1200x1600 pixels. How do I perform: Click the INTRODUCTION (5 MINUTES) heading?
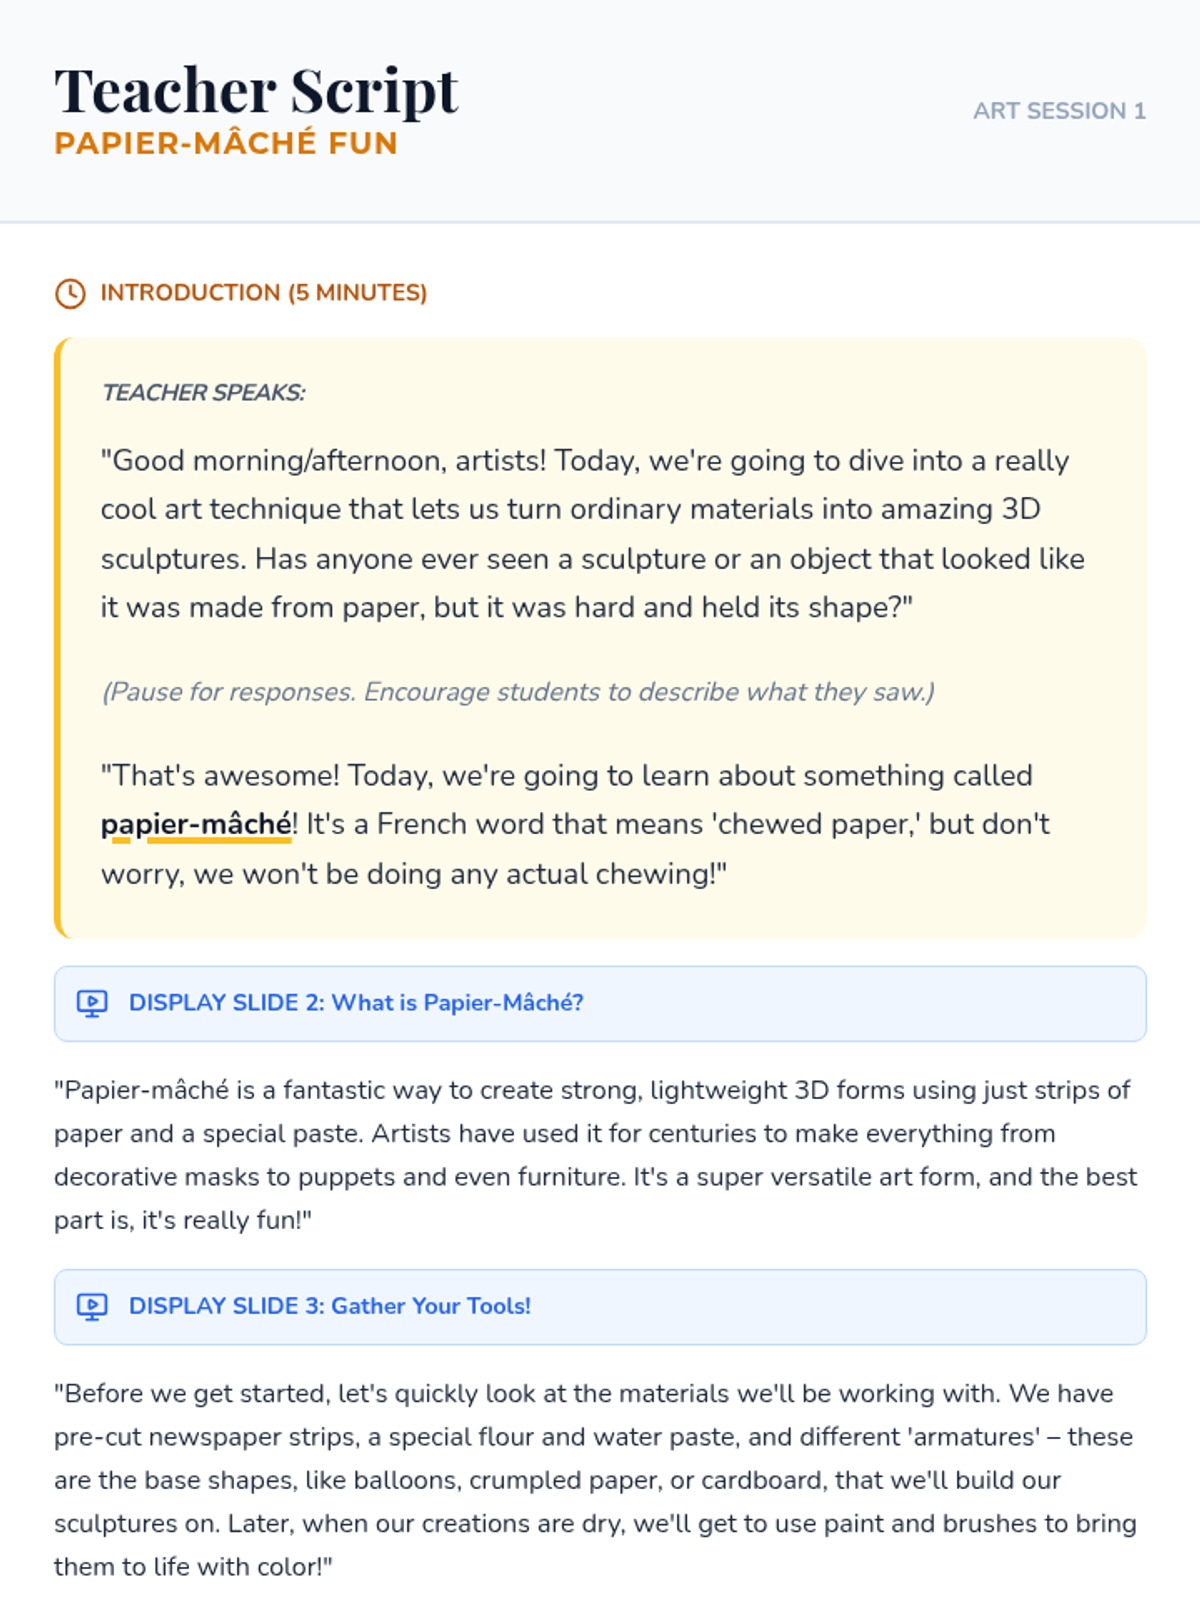click(263, 293)
